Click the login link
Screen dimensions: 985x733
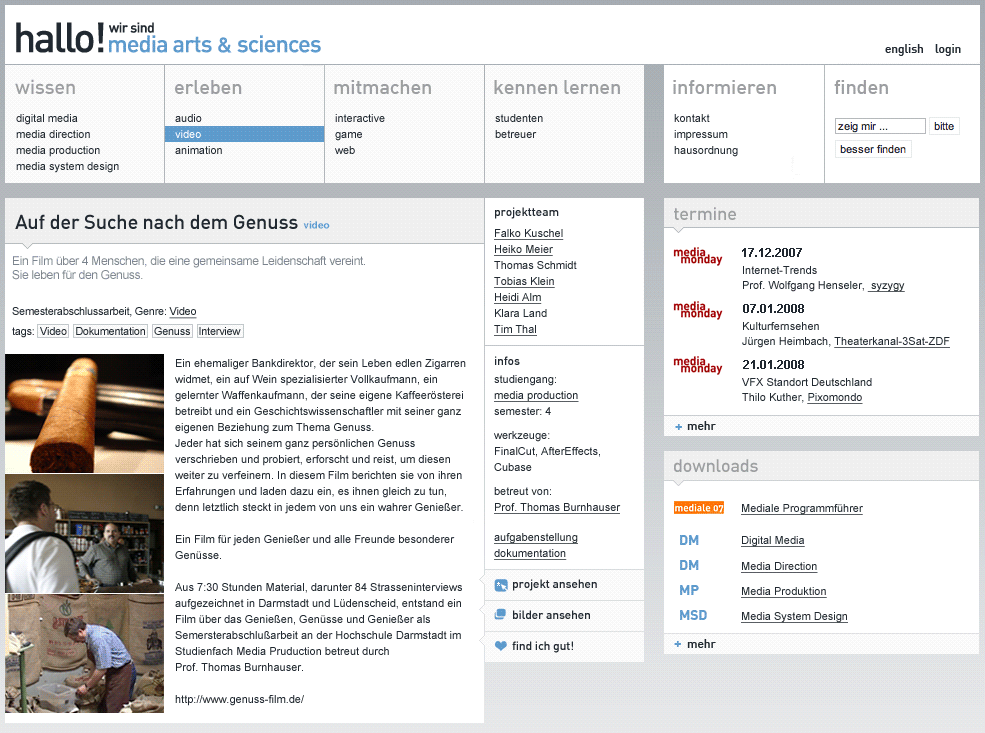point(948,49)
